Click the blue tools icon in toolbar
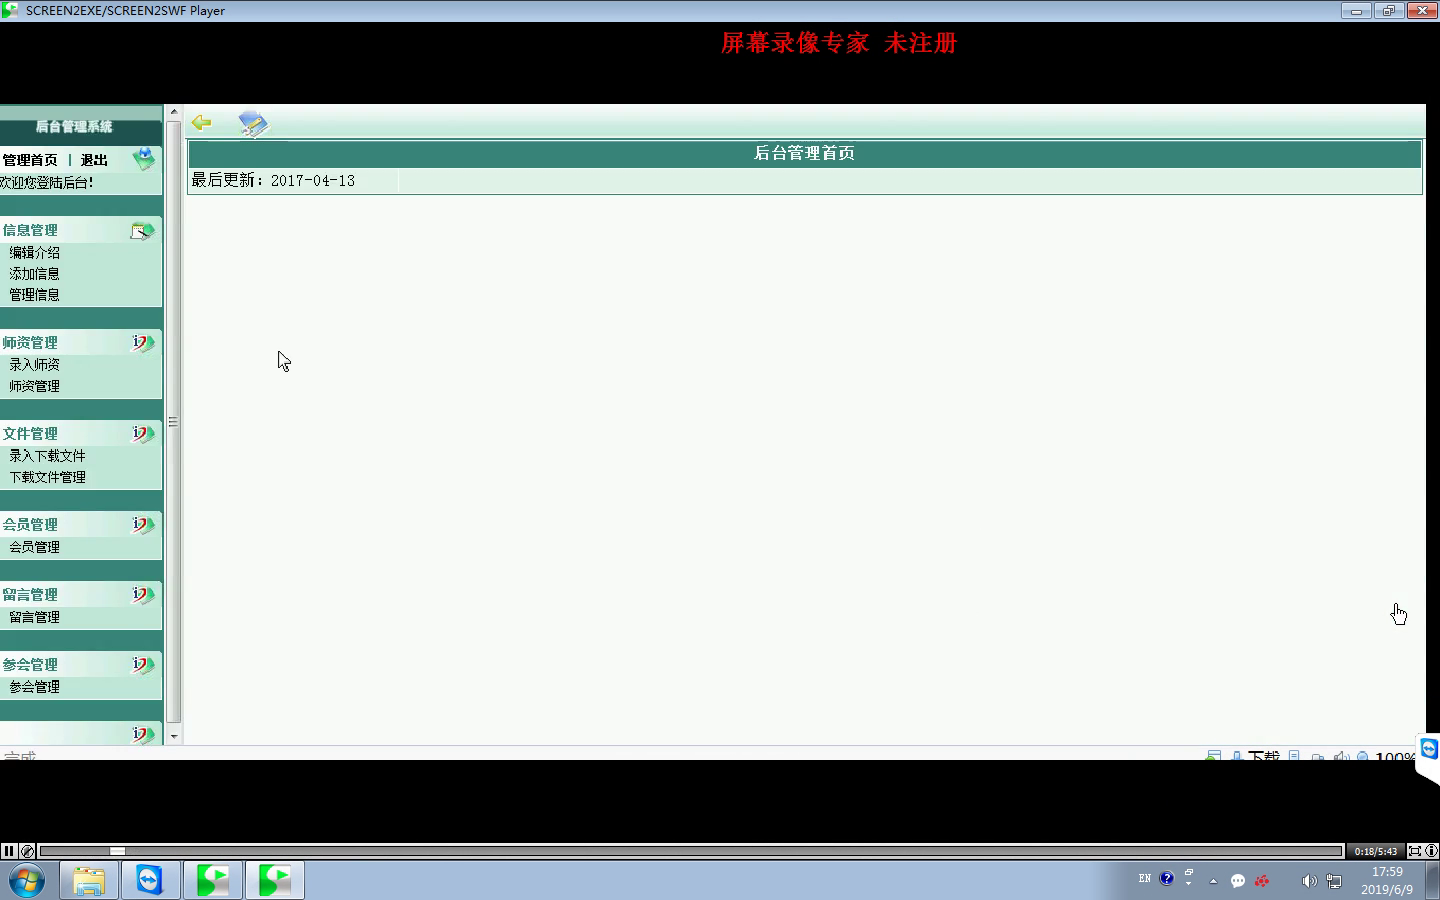Viewport: 1440px width, 900px height. click(253, 123)
